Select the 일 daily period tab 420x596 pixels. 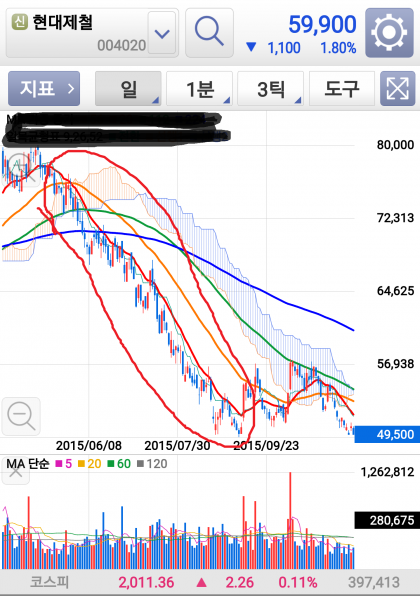[x=128, y=89]
